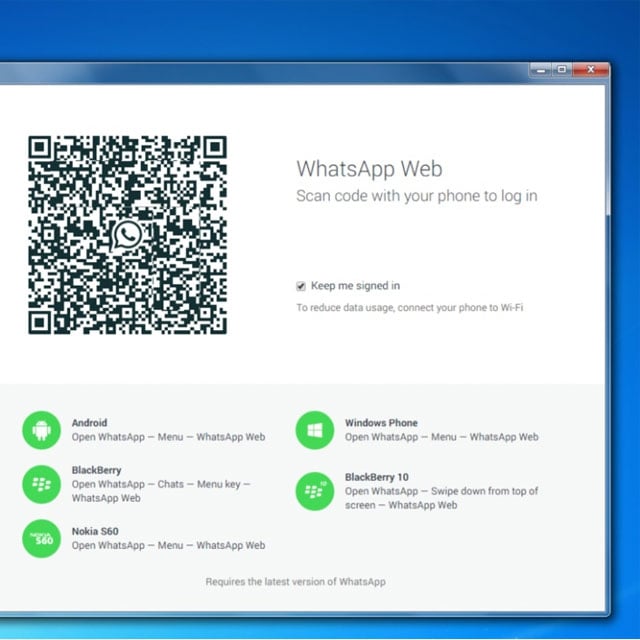Click the BlackBerry 10 swipe-down instructions

click(441, 498)
